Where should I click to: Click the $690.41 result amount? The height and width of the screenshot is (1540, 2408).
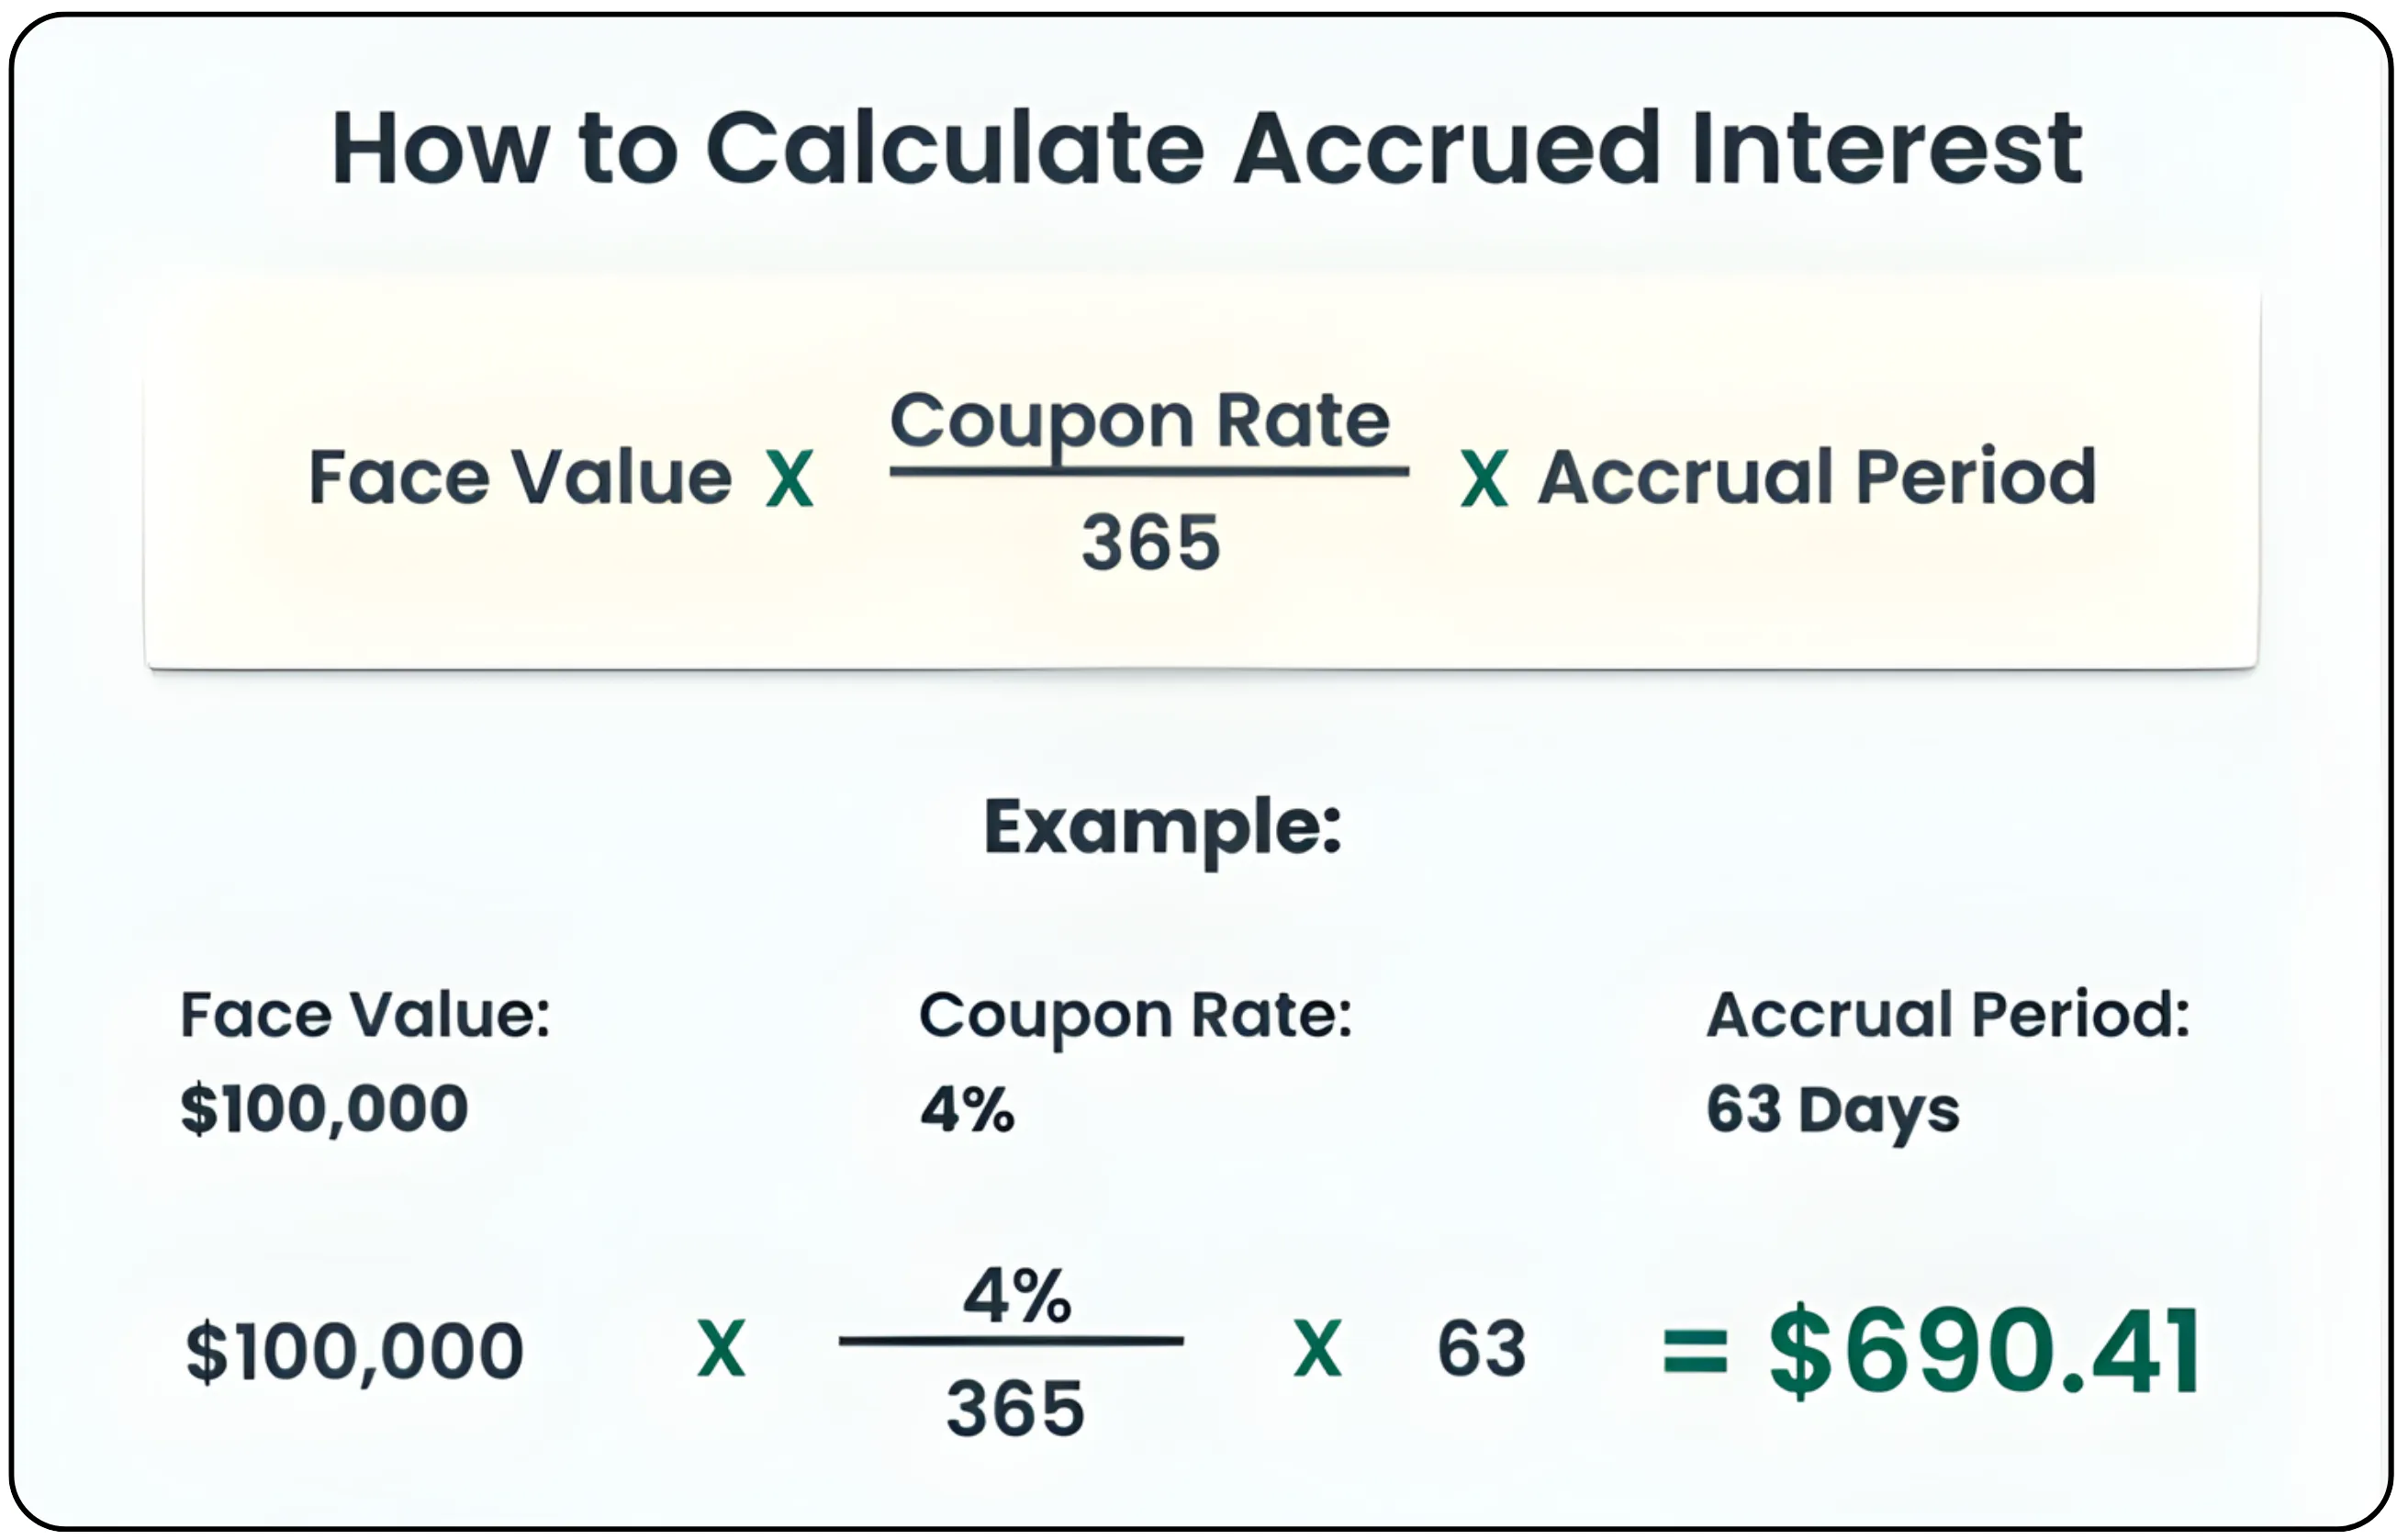point(1984,1351)
